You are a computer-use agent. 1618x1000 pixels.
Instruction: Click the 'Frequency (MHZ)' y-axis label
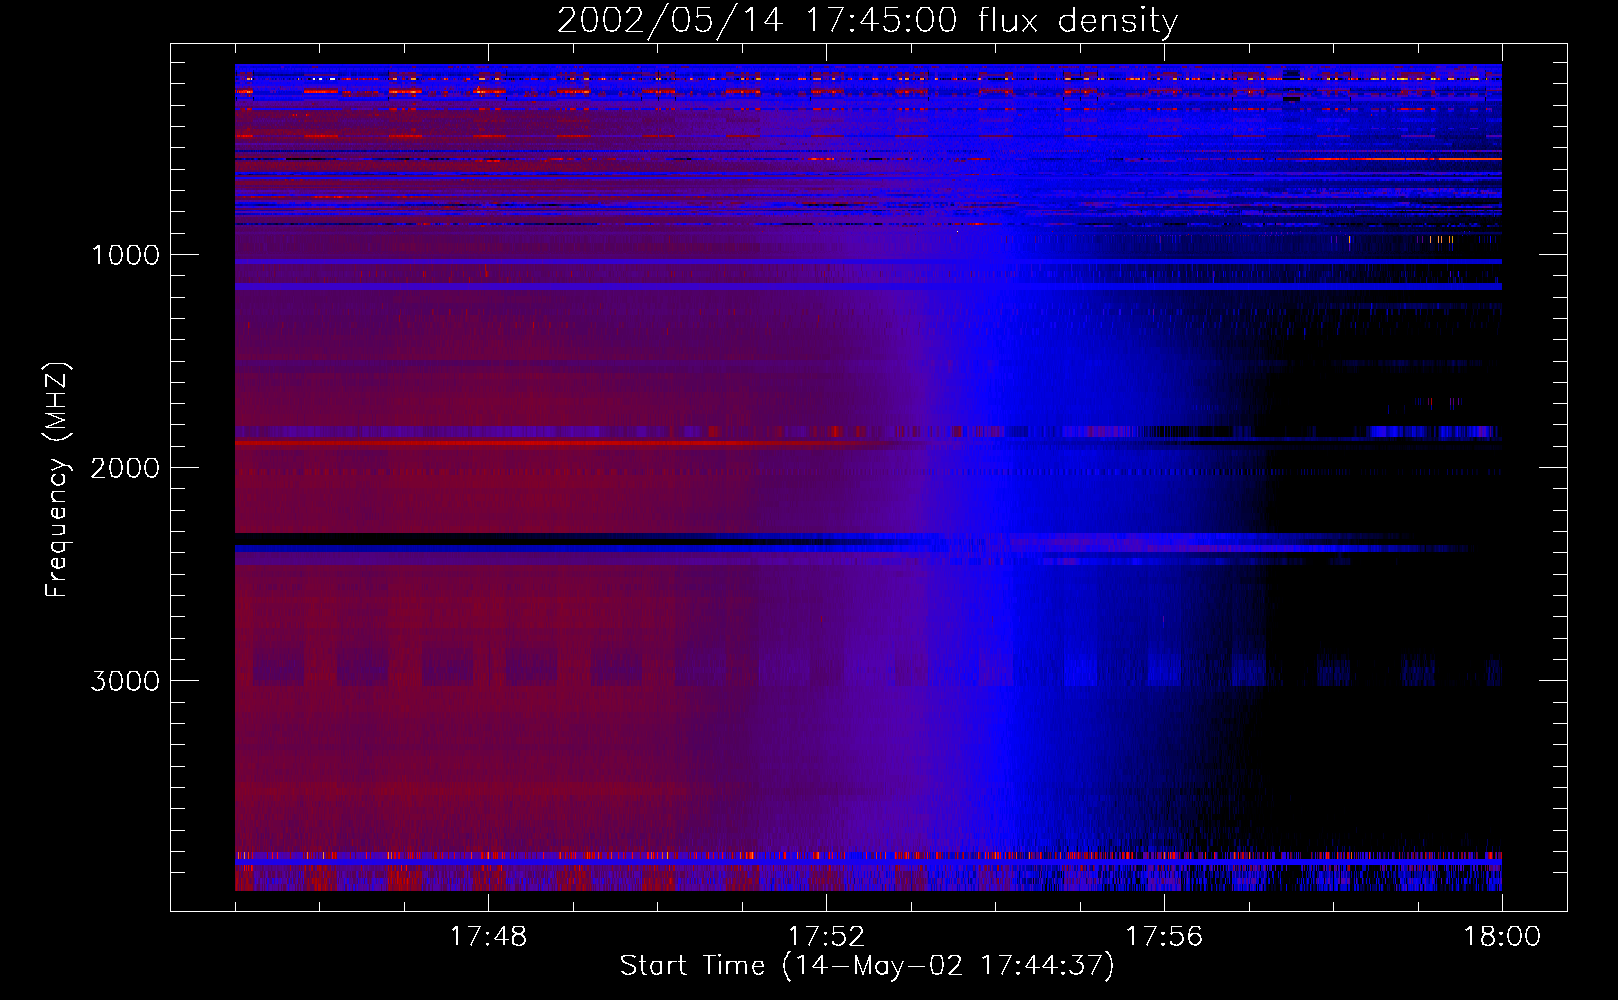click(x=57, y=480)
